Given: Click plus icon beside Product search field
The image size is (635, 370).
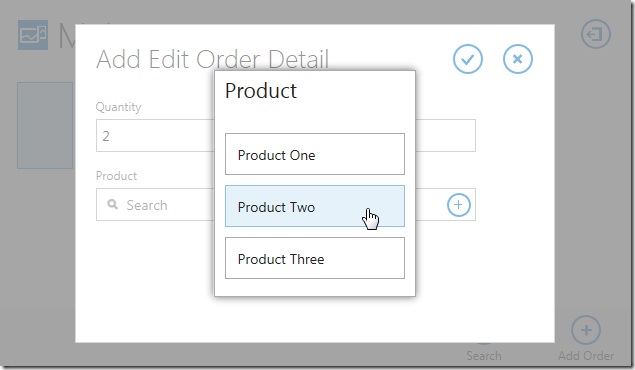Looking at the screenshot, I should coord(458,204).
